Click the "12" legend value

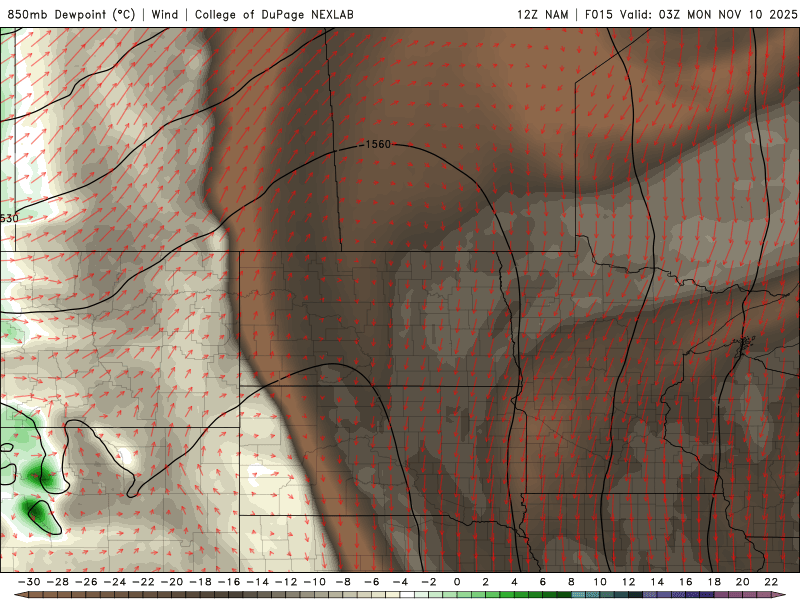point(629,582)
